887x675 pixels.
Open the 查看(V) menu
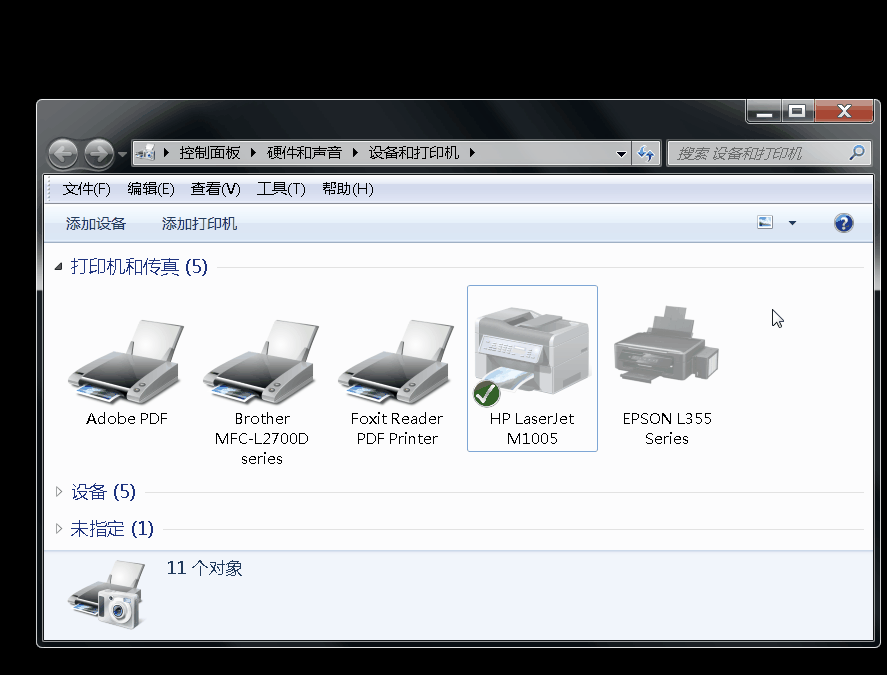[x=216, y=189]
